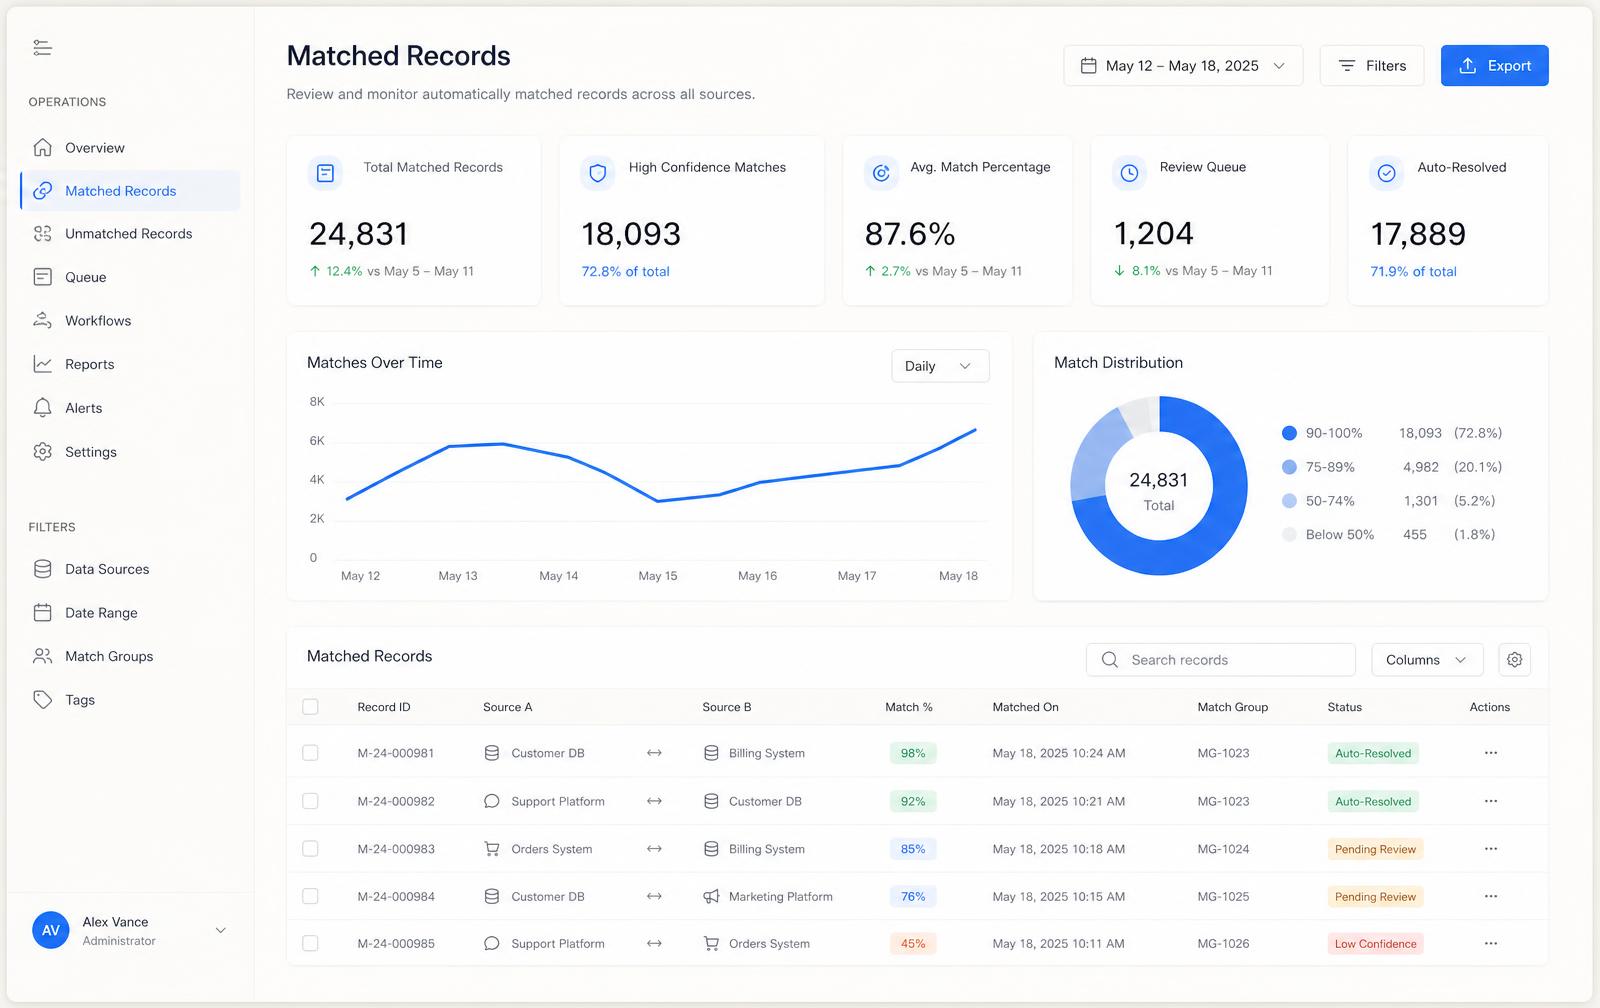1600x1008 pixels.
Task: Click the Alerts bell icon
Action: 42,408
